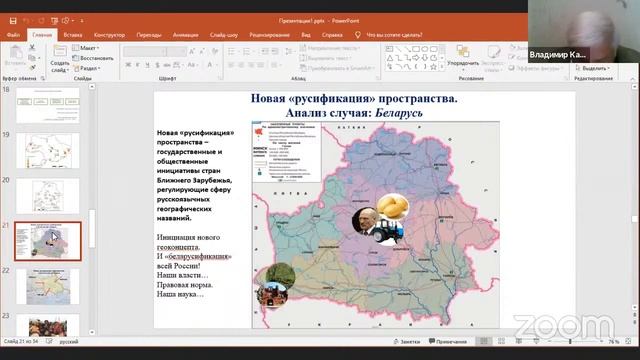This screenshot has height=360, width=640.
Task: Collapse the ribbon with the chevron
Action: coord(633,78)
